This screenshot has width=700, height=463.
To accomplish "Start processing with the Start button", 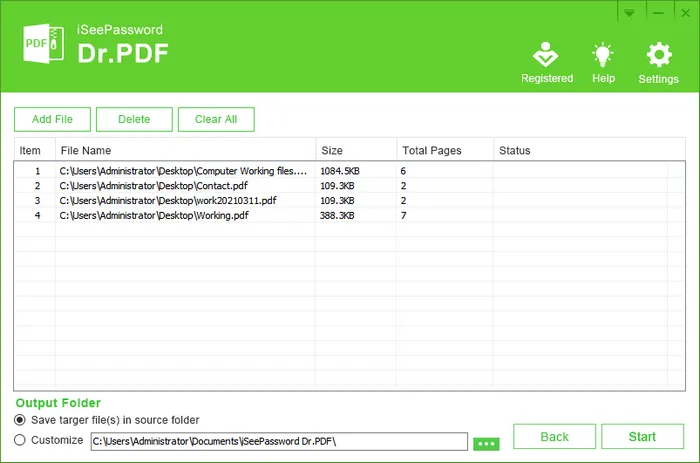I will click(x=642, y=436).
